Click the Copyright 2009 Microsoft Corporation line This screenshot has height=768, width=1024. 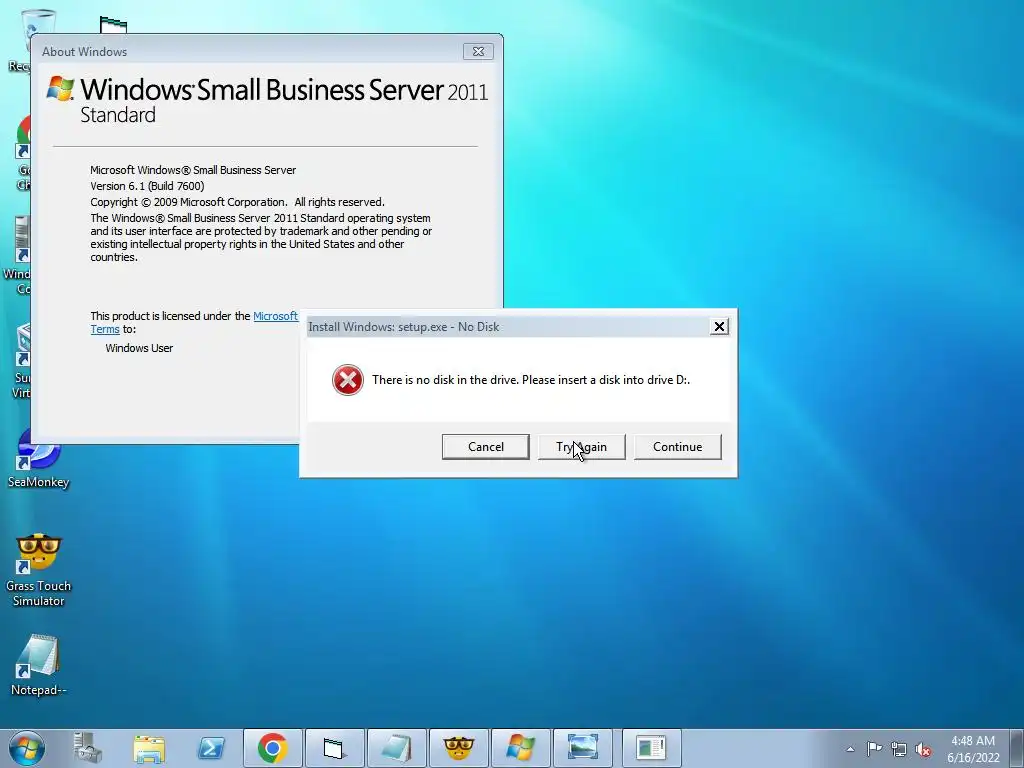(x=237, y=202)
